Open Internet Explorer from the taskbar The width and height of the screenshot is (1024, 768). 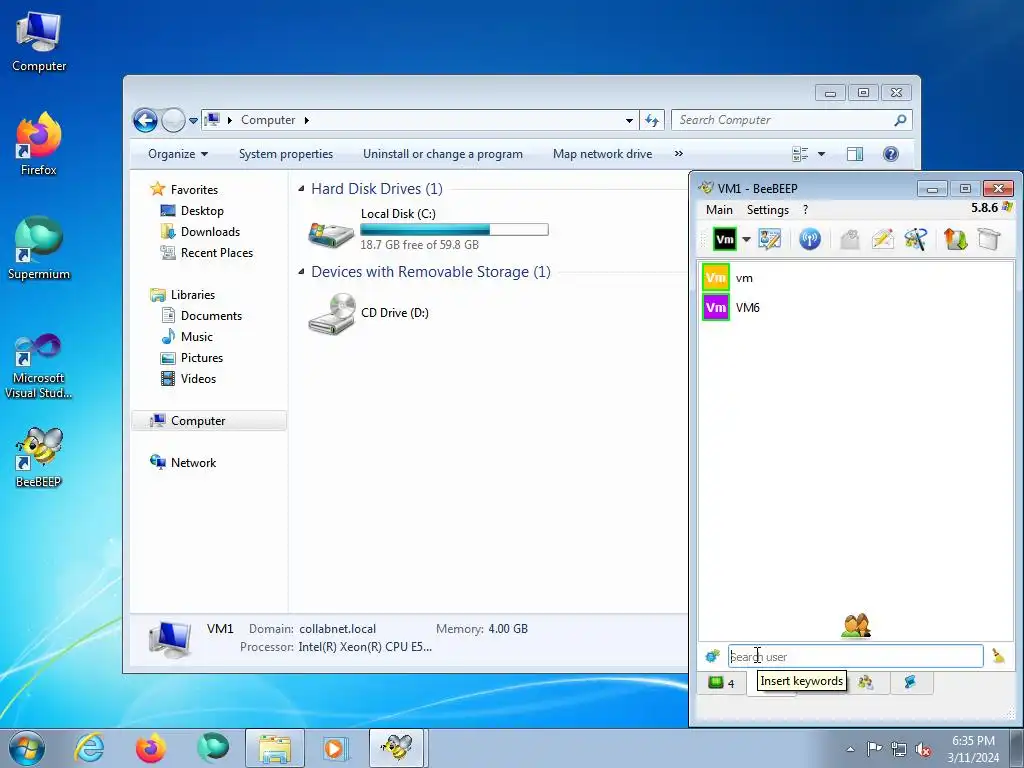click(89, 748)
